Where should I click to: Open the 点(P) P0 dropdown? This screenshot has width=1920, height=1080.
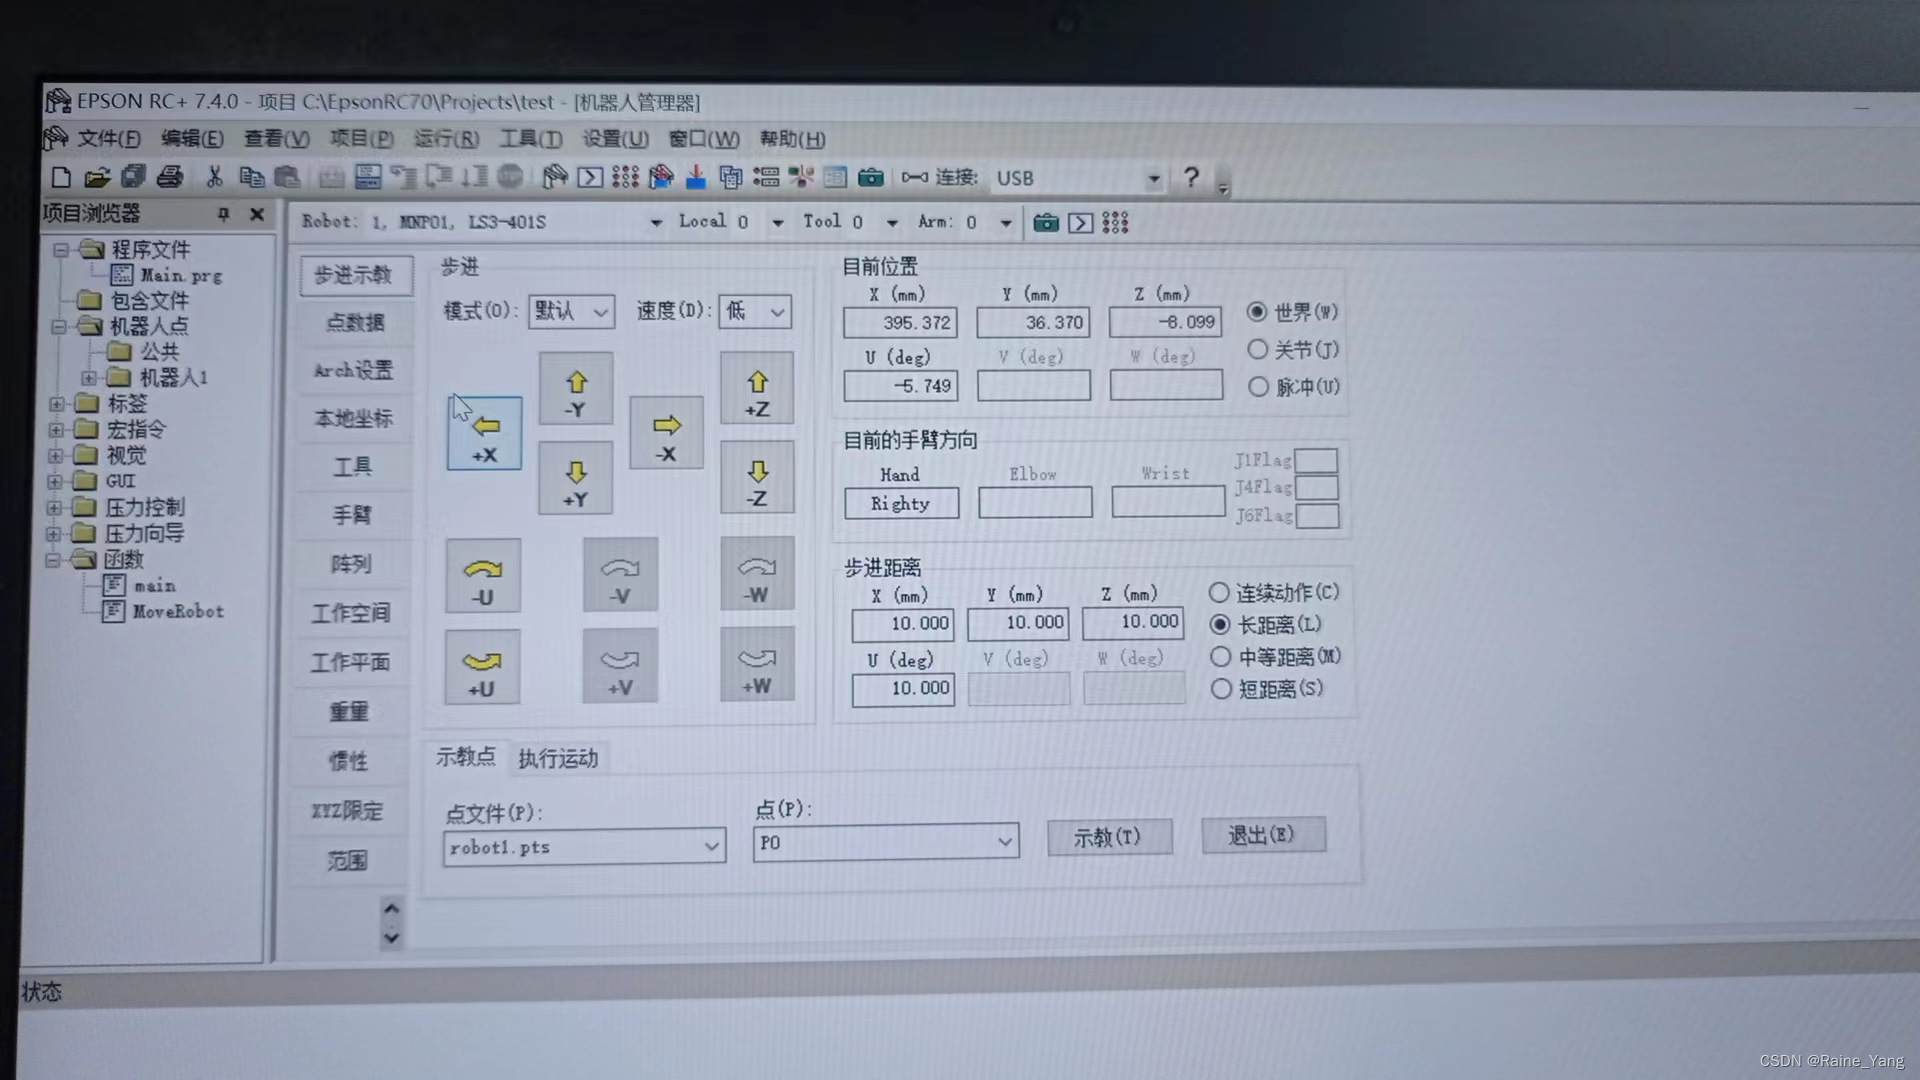click(x=886, y=842)
